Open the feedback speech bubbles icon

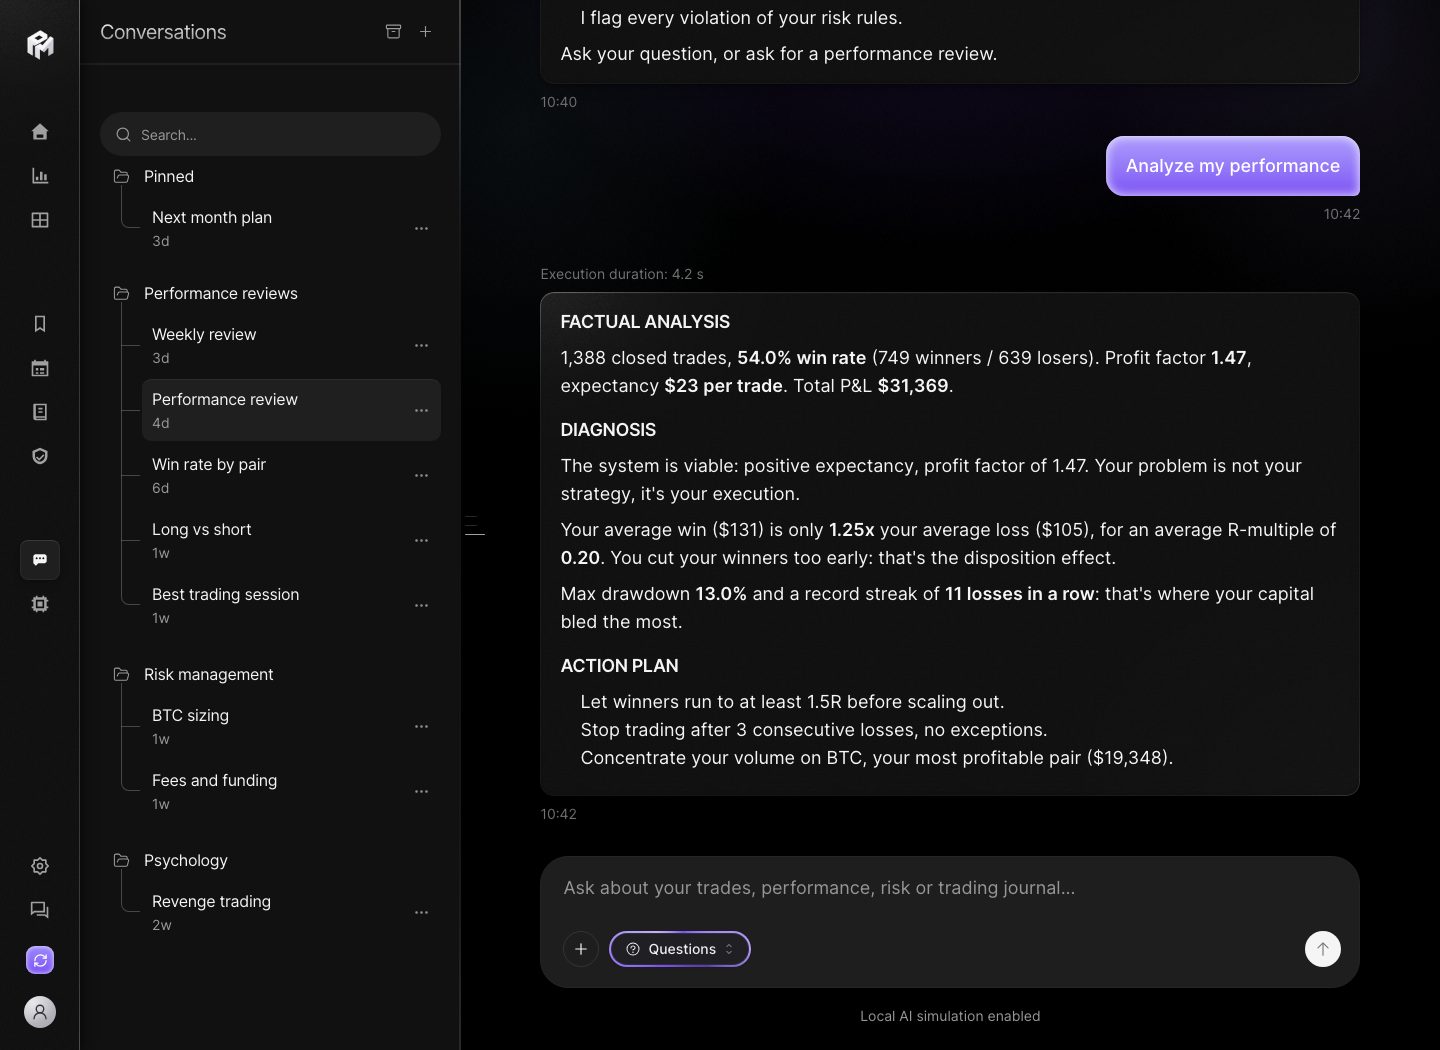(x=40, y=910)
